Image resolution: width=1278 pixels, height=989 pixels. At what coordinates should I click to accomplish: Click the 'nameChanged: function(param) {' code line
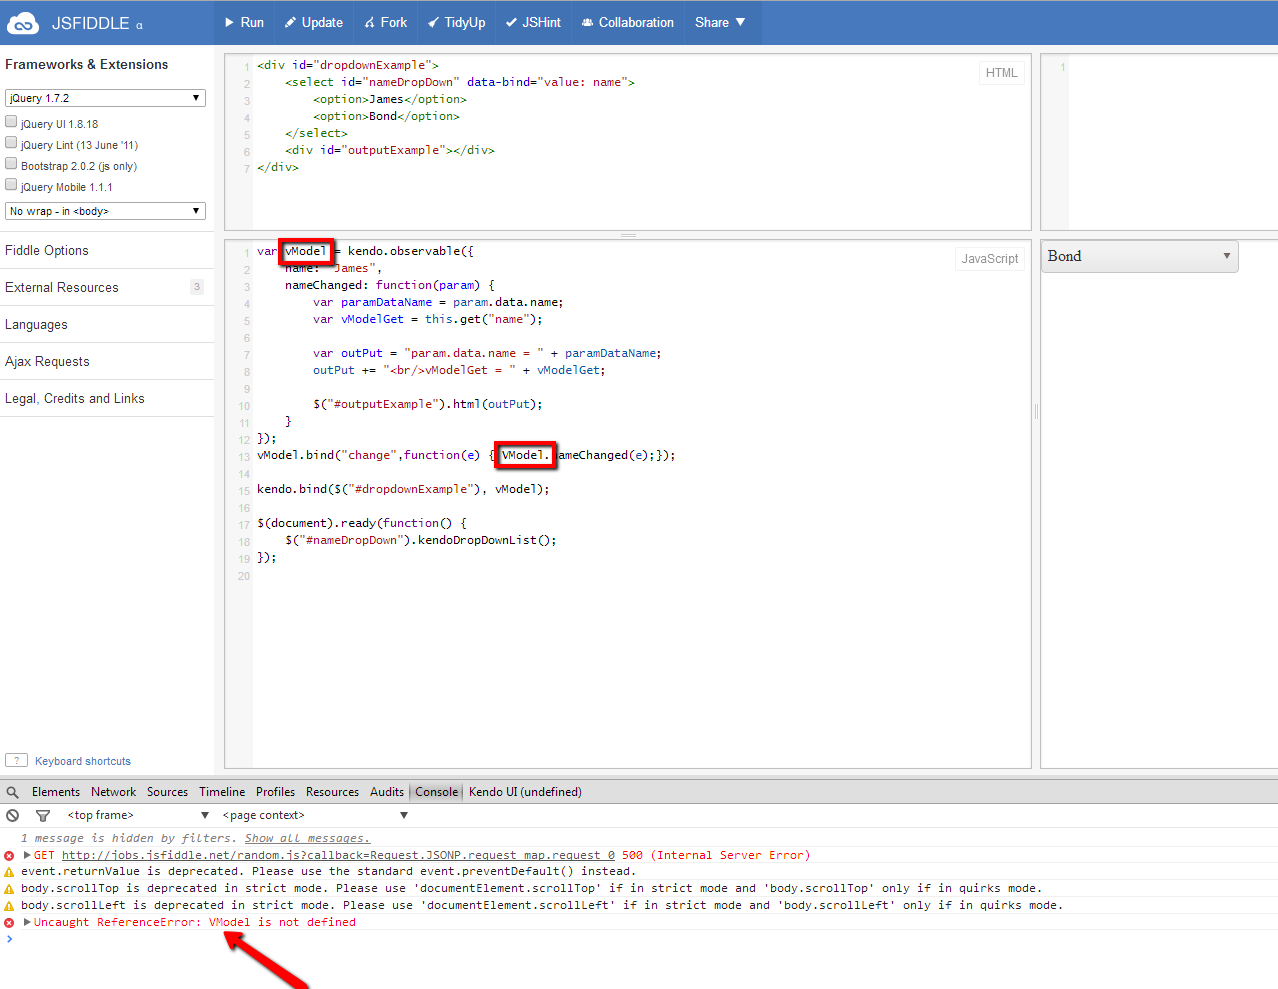[x=390, y=285]
